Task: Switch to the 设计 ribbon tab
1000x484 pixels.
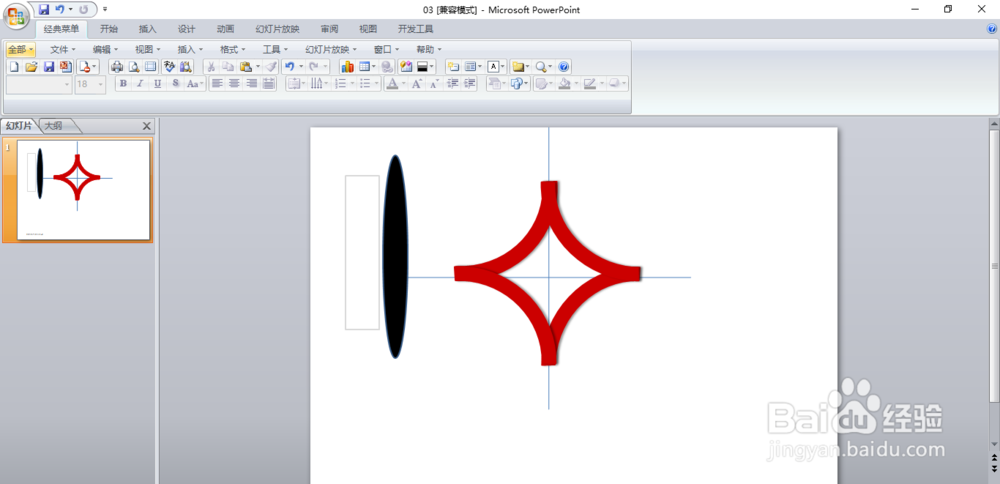Action: 186,29
